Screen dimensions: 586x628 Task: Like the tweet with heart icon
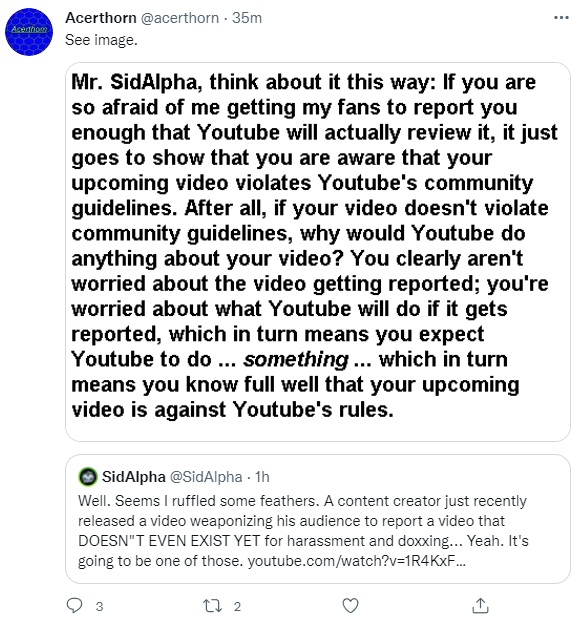[x=350, y=606]
